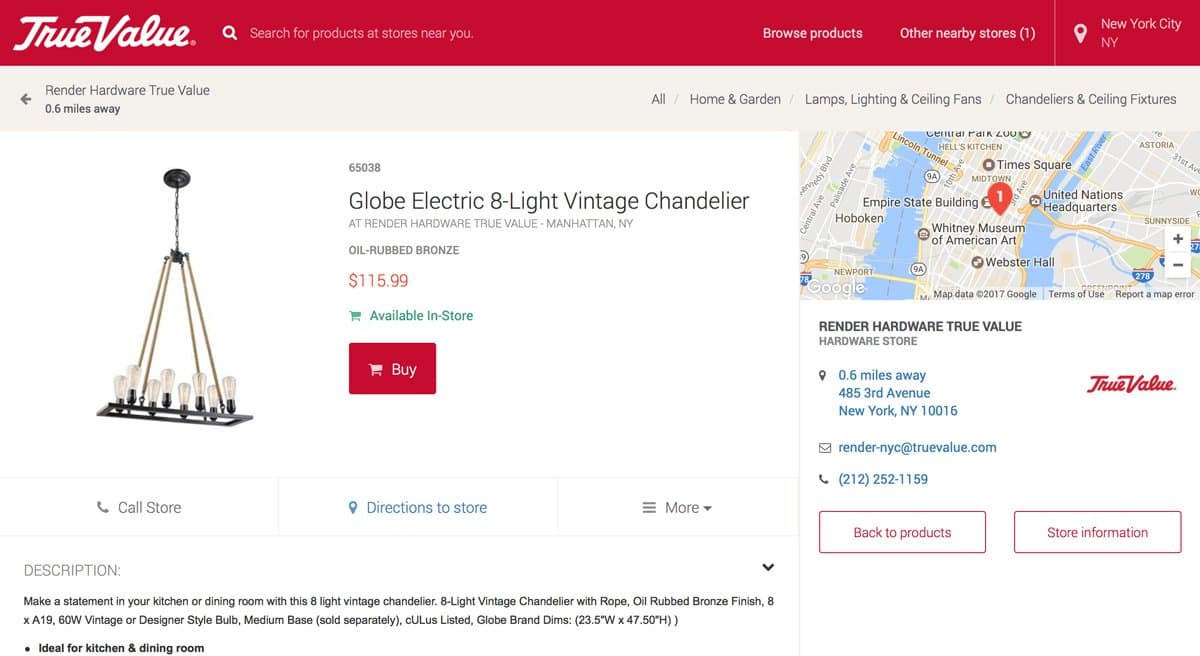Screen dimensions: 1200x656
Task: Click the location pin icon near New York City
Action: point(1080,34)
